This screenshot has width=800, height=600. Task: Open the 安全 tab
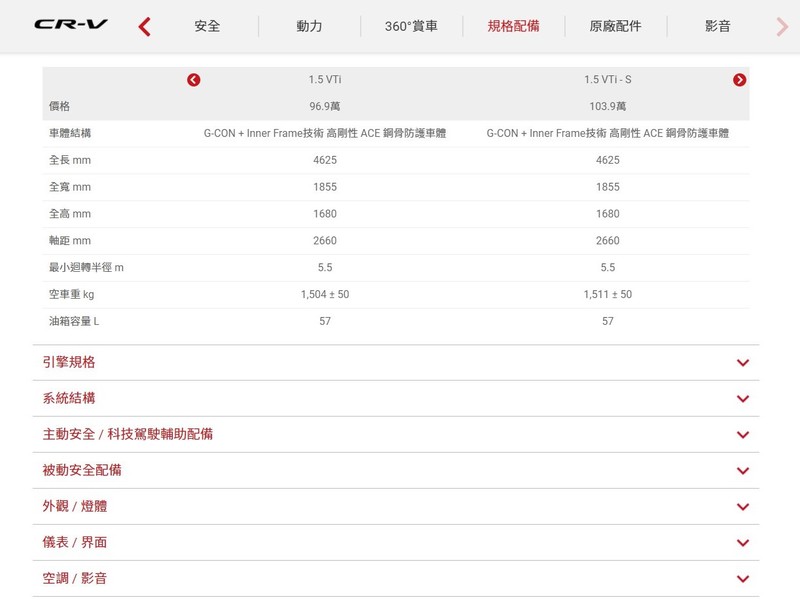click(x=207, y=26)
